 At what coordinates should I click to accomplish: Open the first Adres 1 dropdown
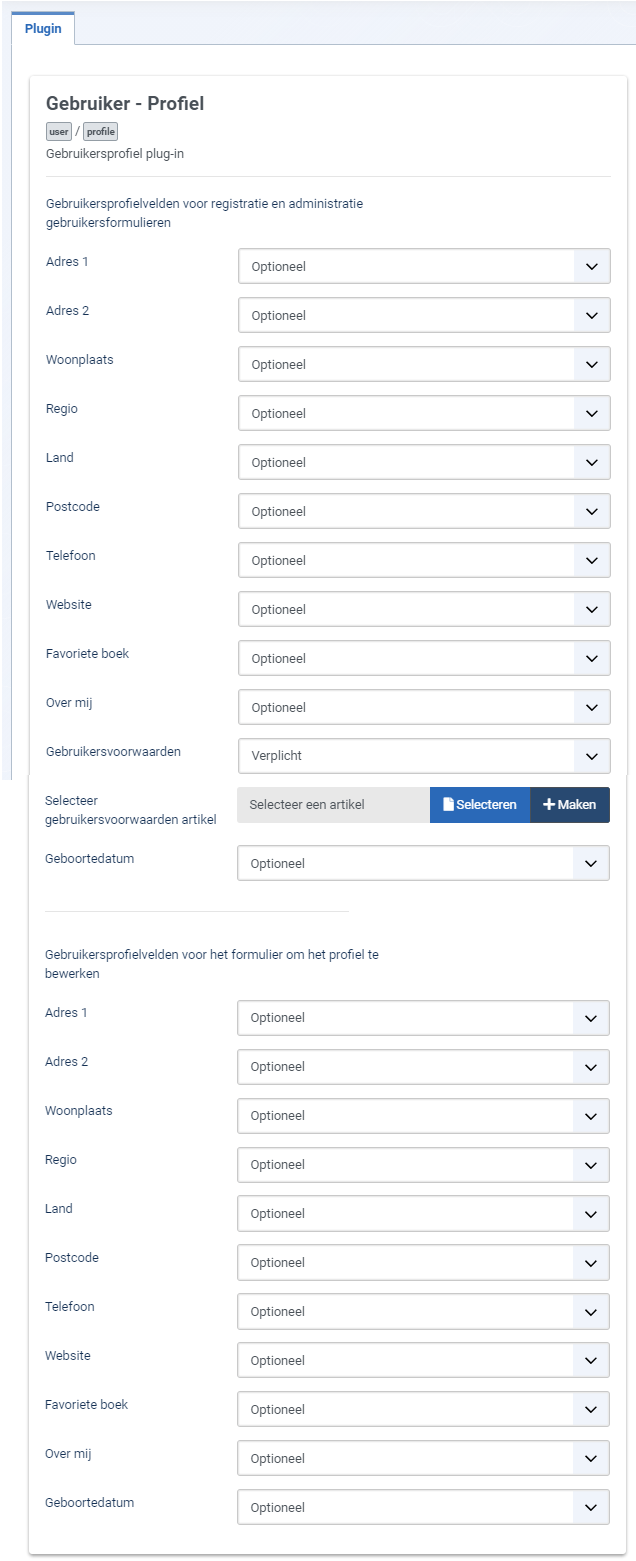coord(424,267)
